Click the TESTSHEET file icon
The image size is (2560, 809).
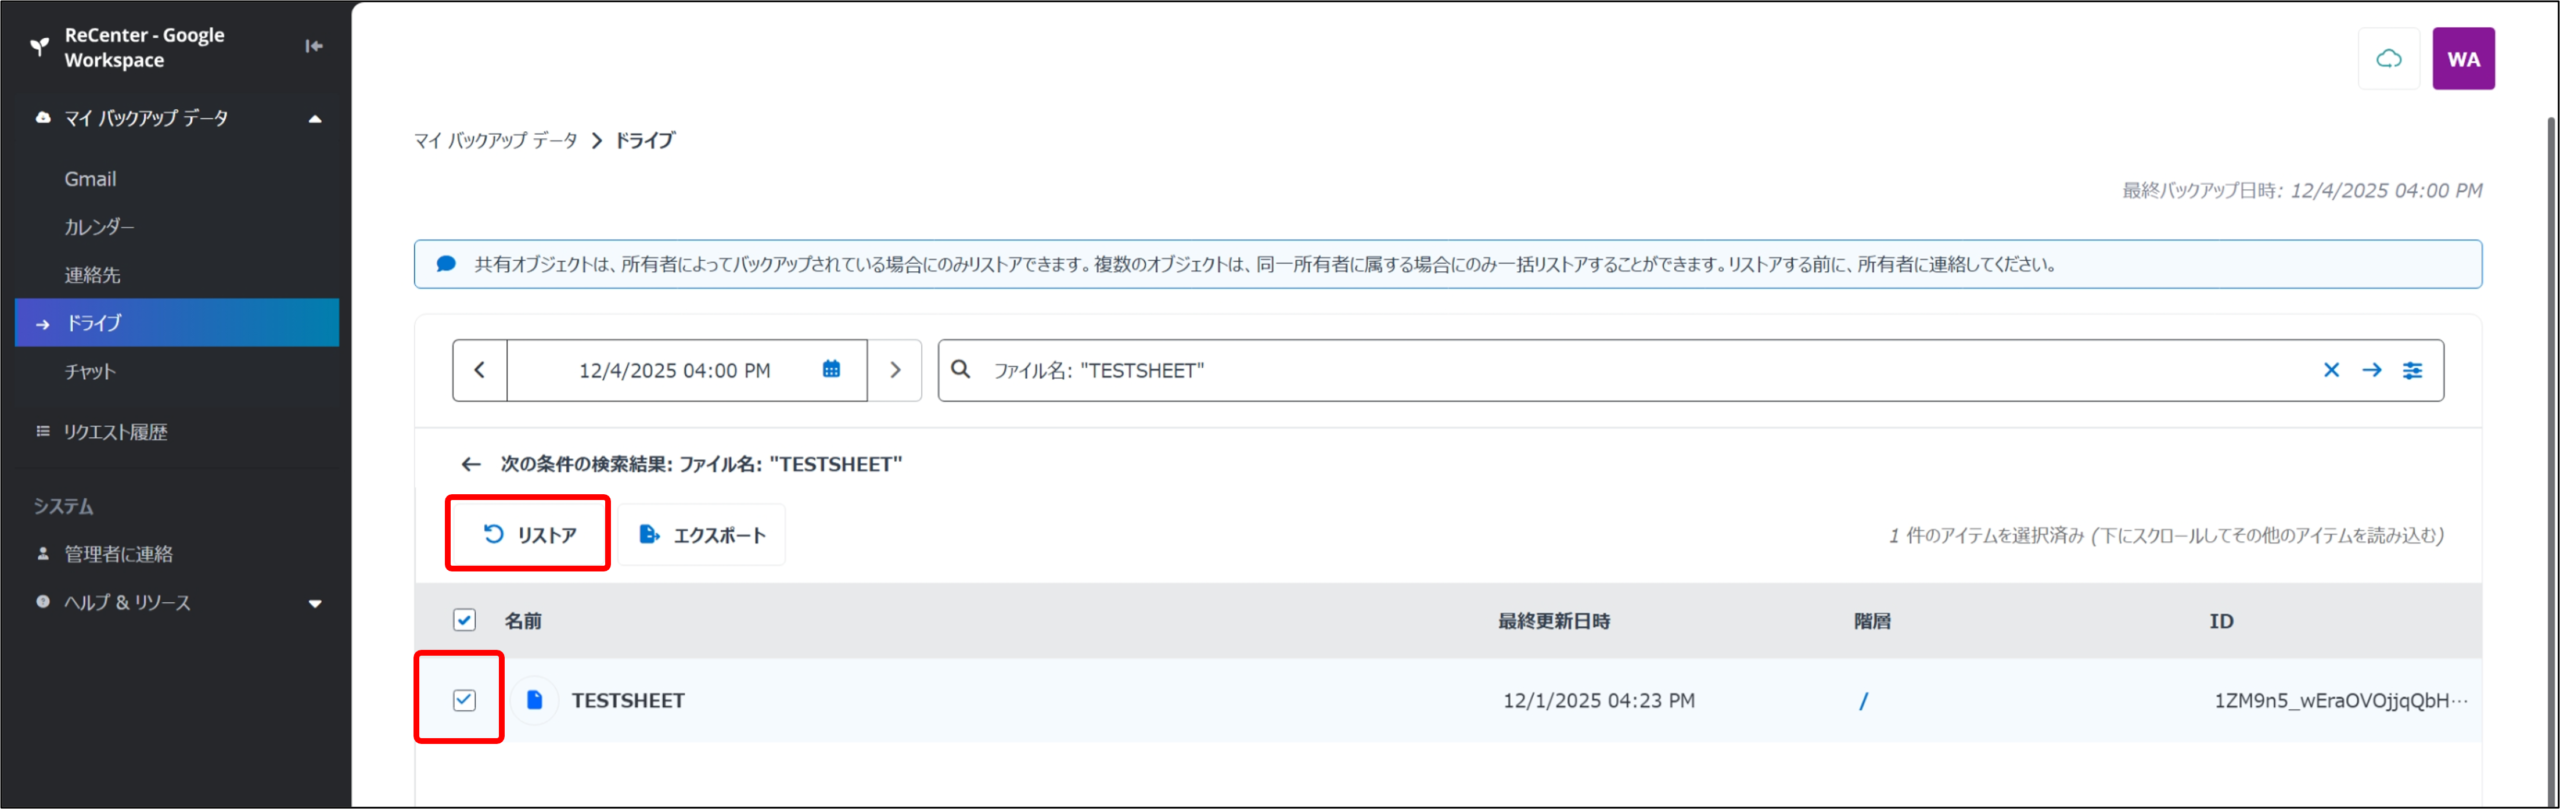[535, 700]
